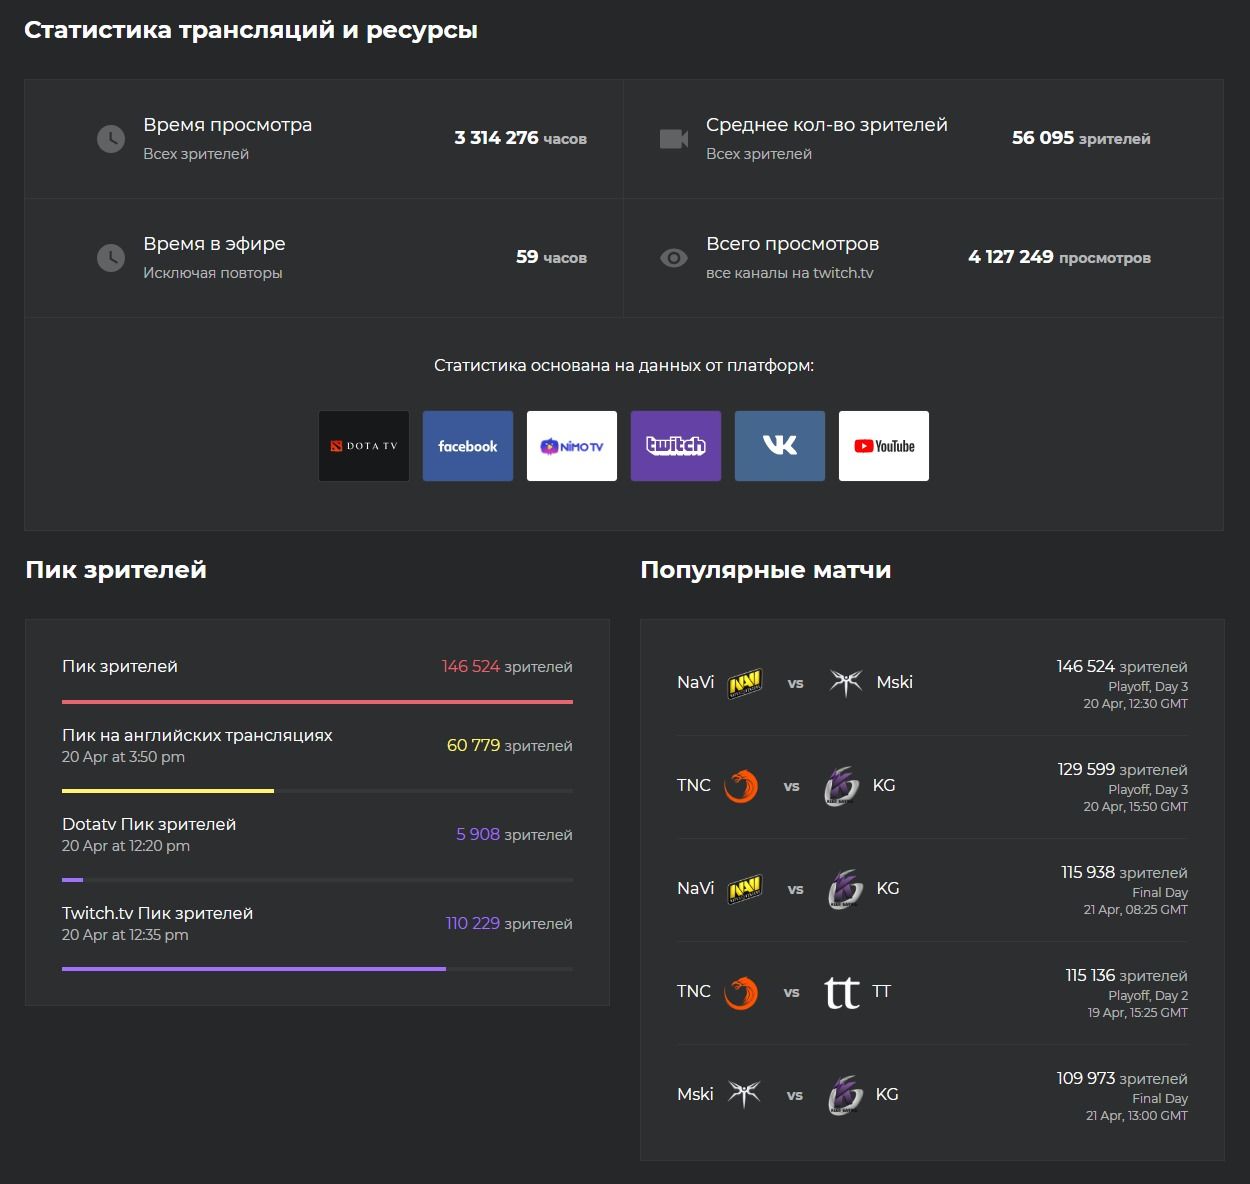
Task: Click the Популярные матчи heading
Action: [766, 570]
